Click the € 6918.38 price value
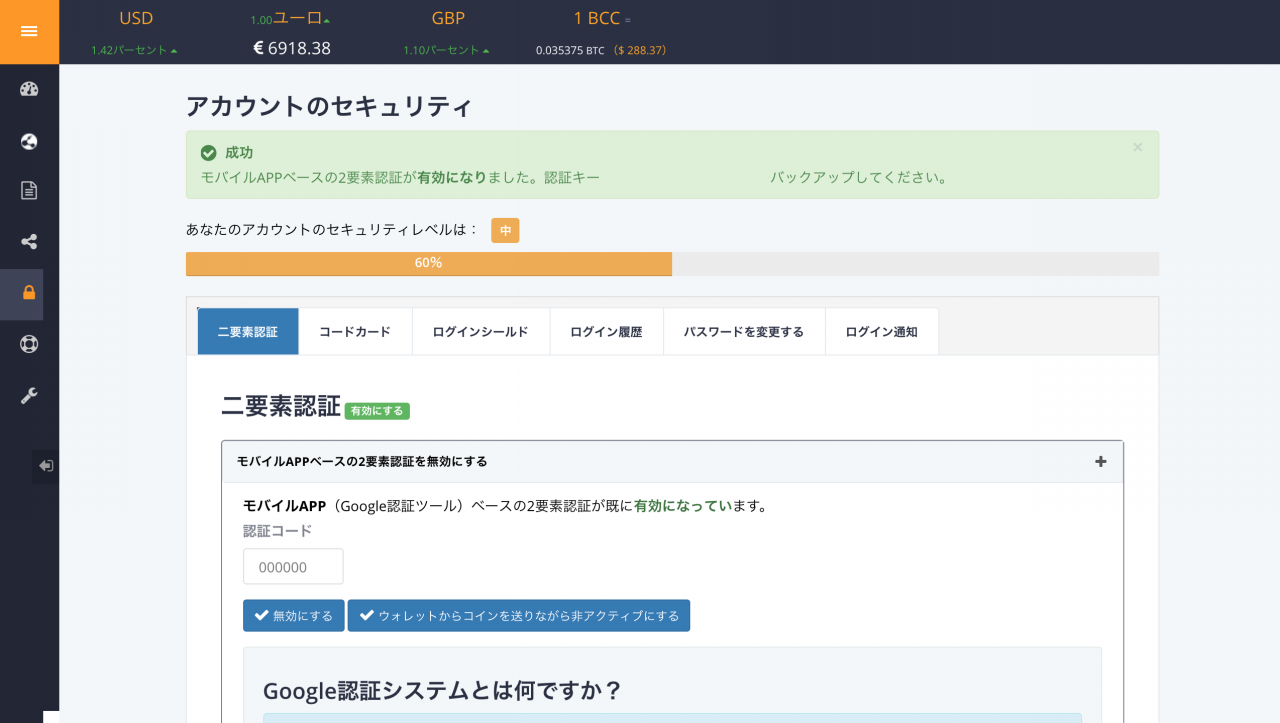Viewport: 1280px width, 723px height. (291, 48)
